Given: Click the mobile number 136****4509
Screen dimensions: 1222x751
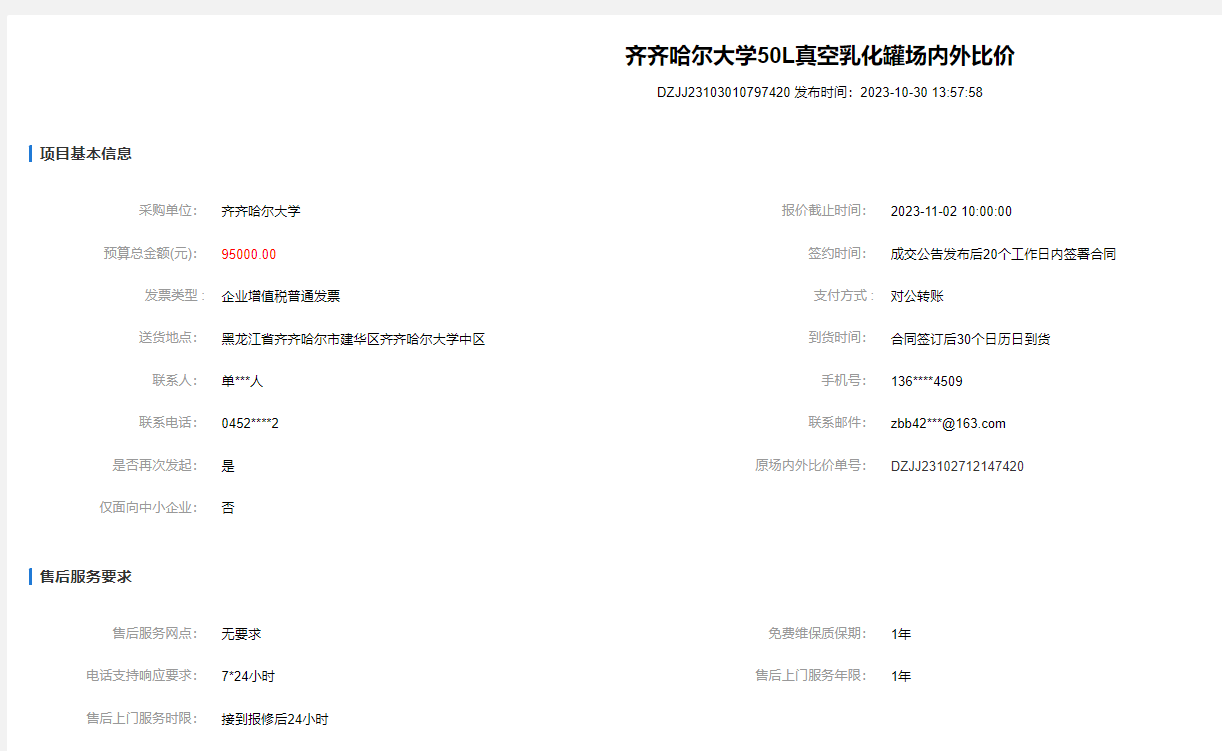Looking at the screenshot, I should 927,382.
